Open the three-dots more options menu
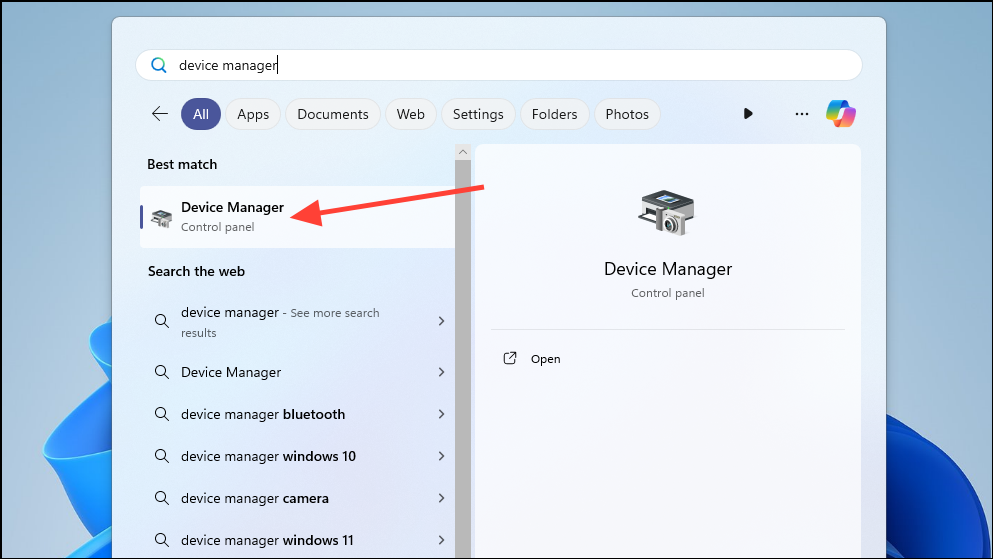The height and width of the screenshot is (559, 993). (x=802, y=114)
